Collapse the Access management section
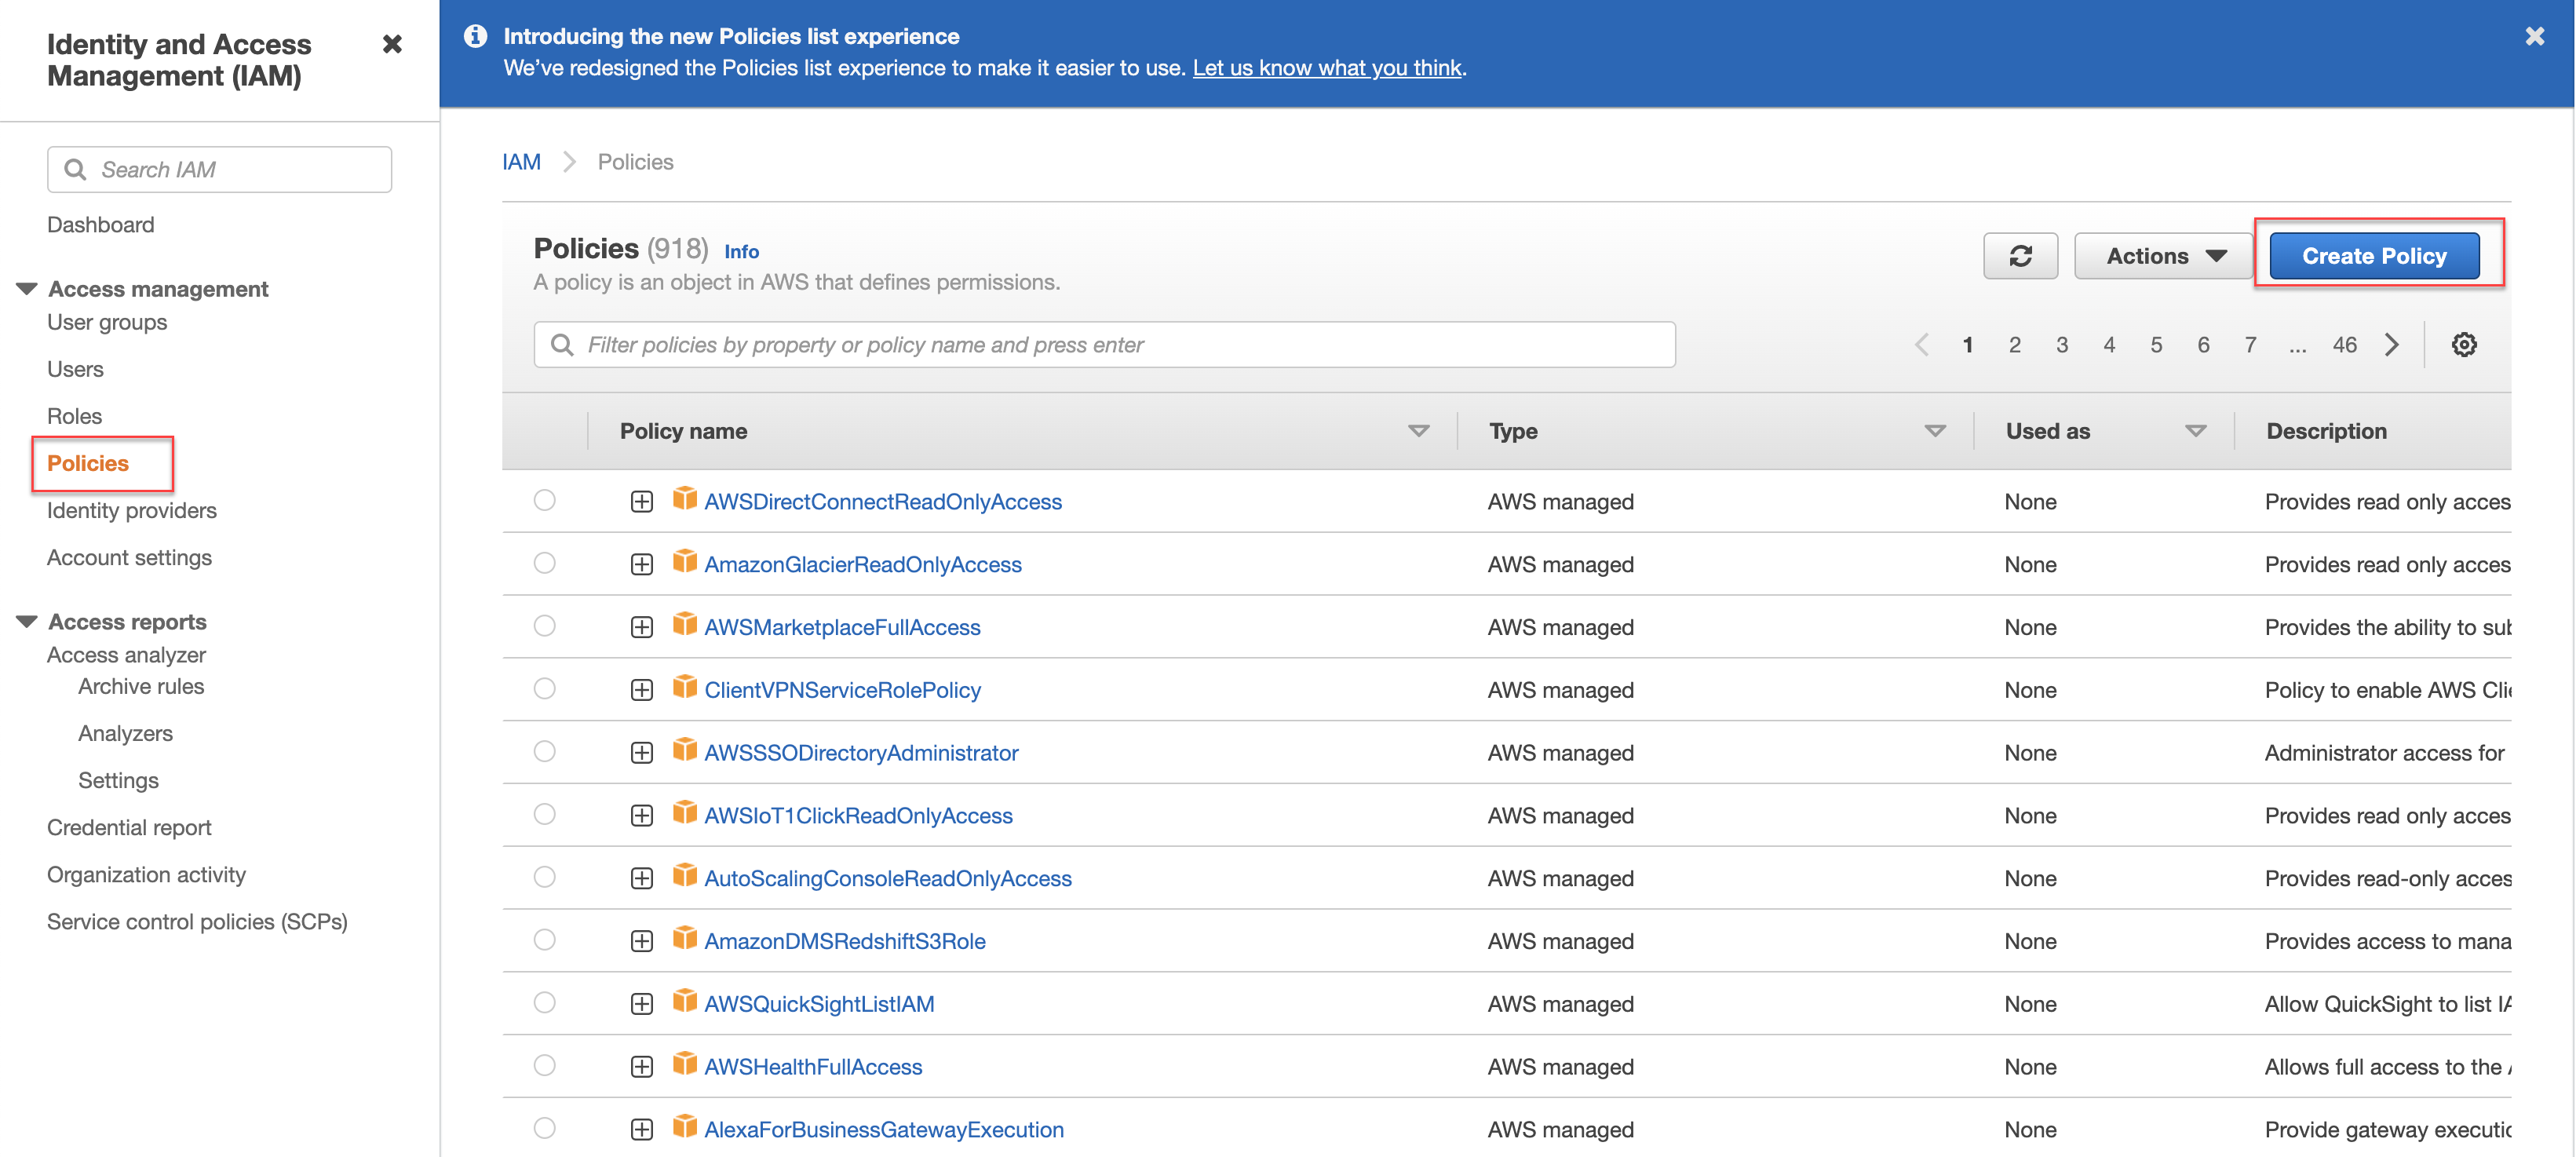 pos(27,289)
